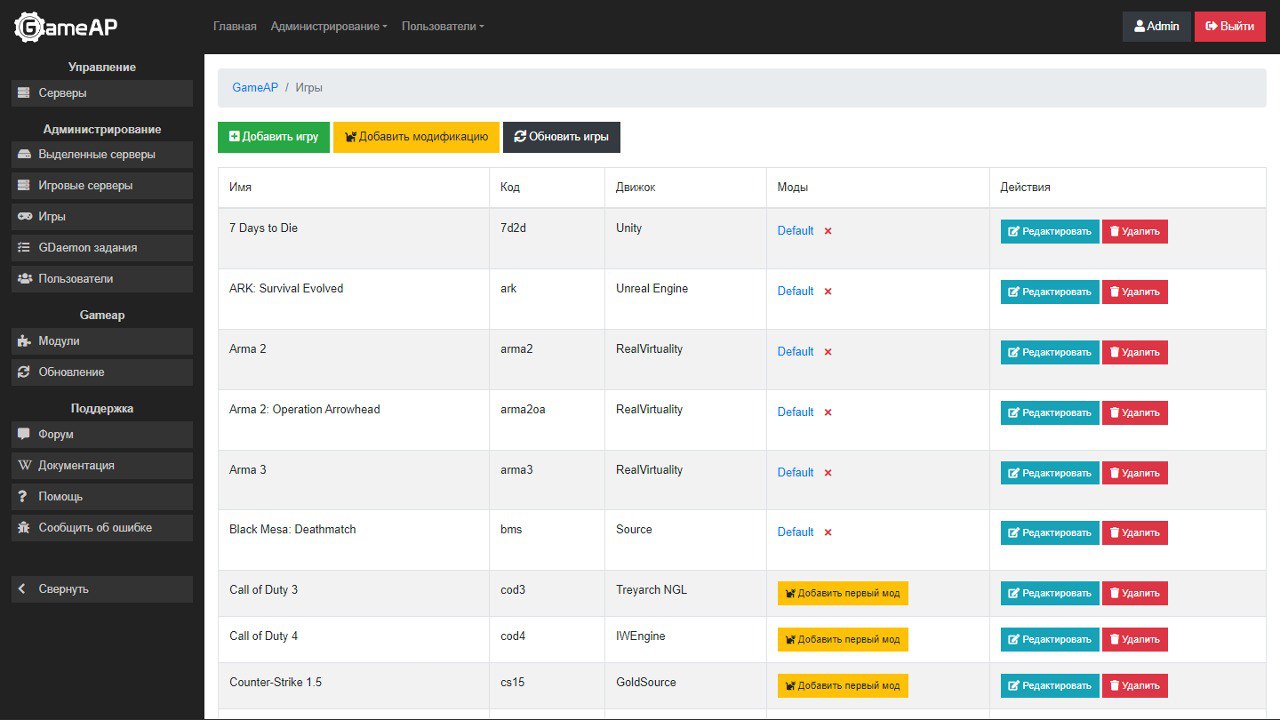Delete Call of Duty 3 game
This screenshot has height=720, width=1280.
[x=1135, y=593]
